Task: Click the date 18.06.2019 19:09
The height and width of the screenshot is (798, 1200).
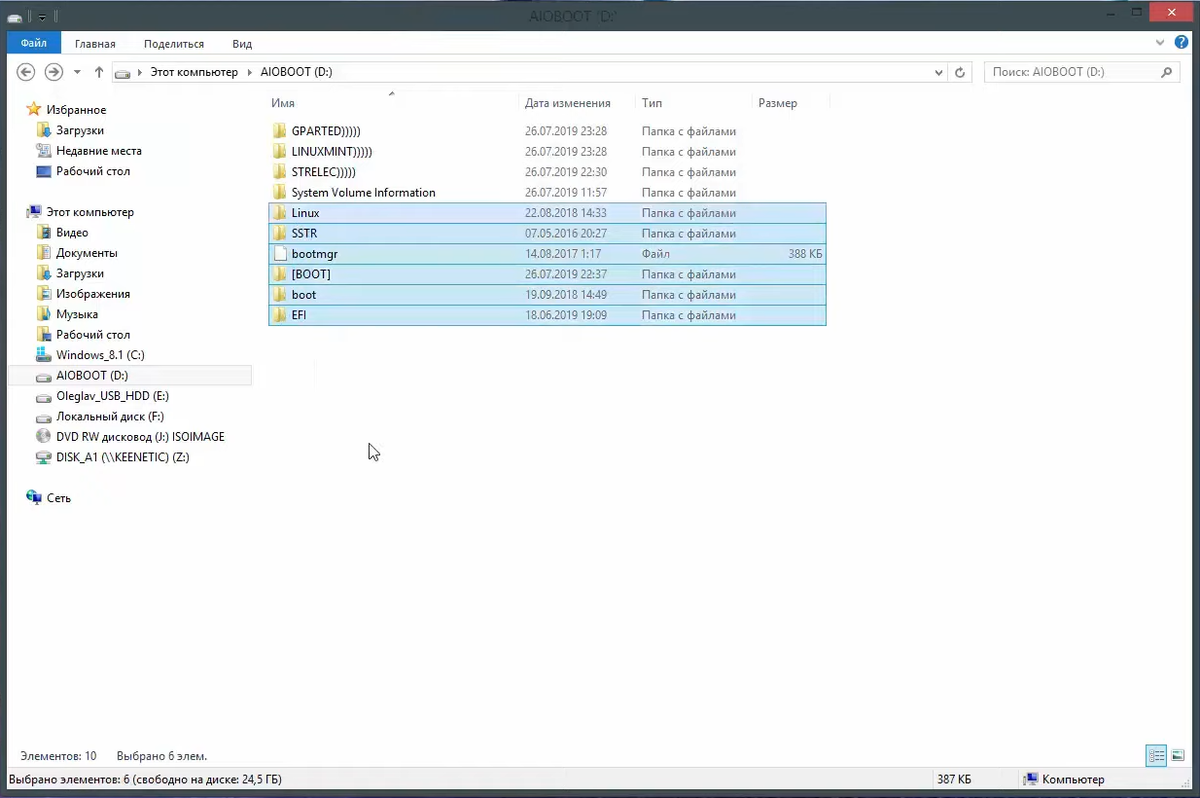Action: 566,315
